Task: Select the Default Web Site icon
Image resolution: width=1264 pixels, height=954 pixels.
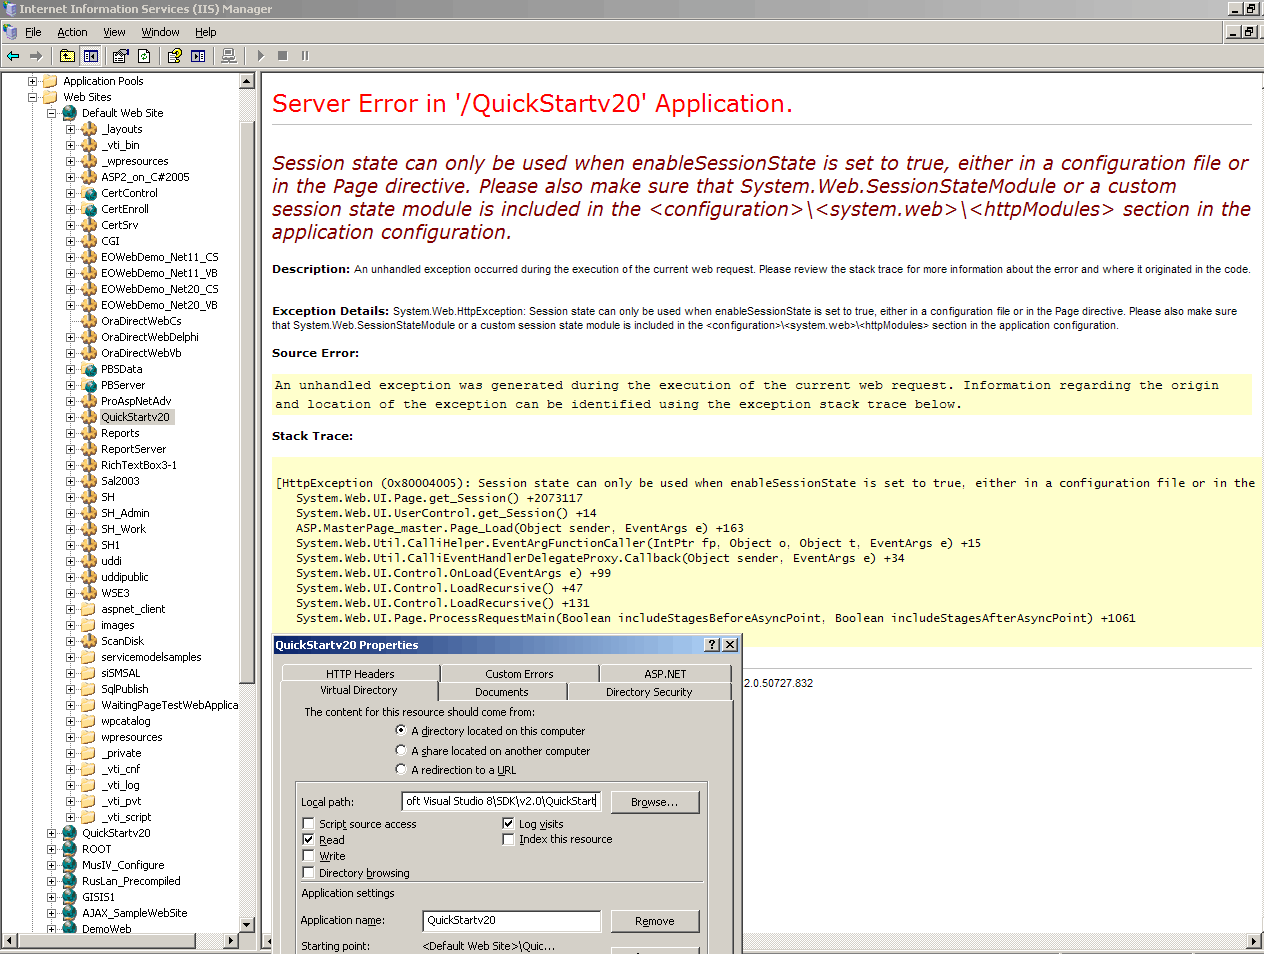Action: coord(70,113)
